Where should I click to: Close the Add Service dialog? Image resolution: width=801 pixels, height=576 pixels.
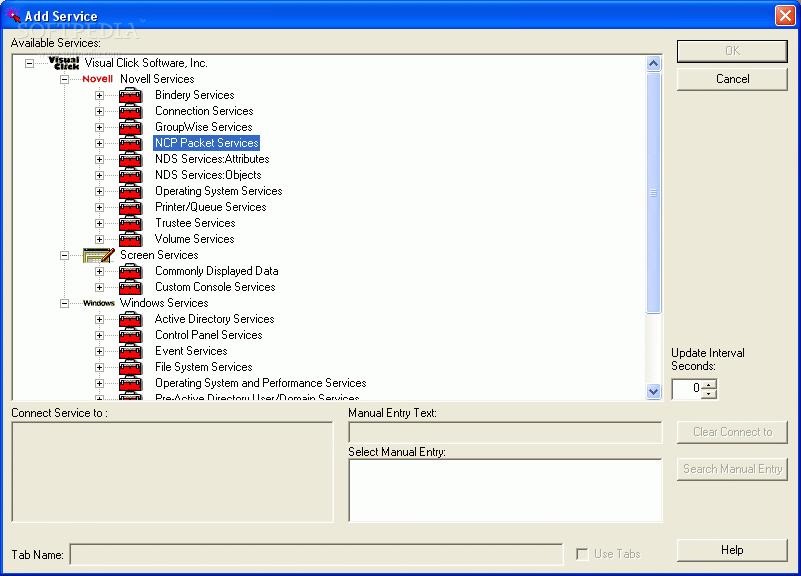point(785,15)
